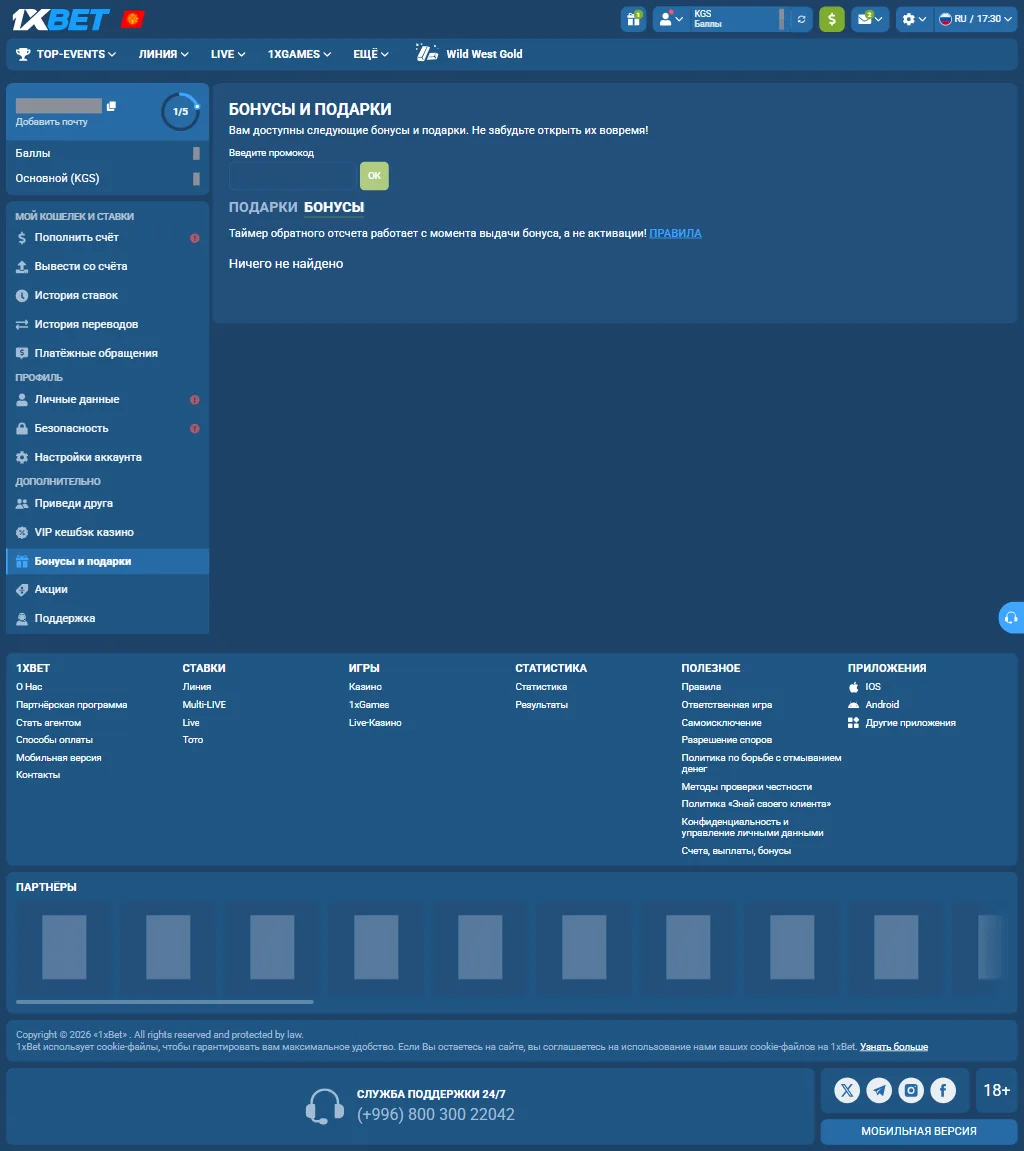Refresh the KGS balance with the reload icon
This screenshot has height=1151, width=1024.
pyautogui.click(x=802, y=19)
